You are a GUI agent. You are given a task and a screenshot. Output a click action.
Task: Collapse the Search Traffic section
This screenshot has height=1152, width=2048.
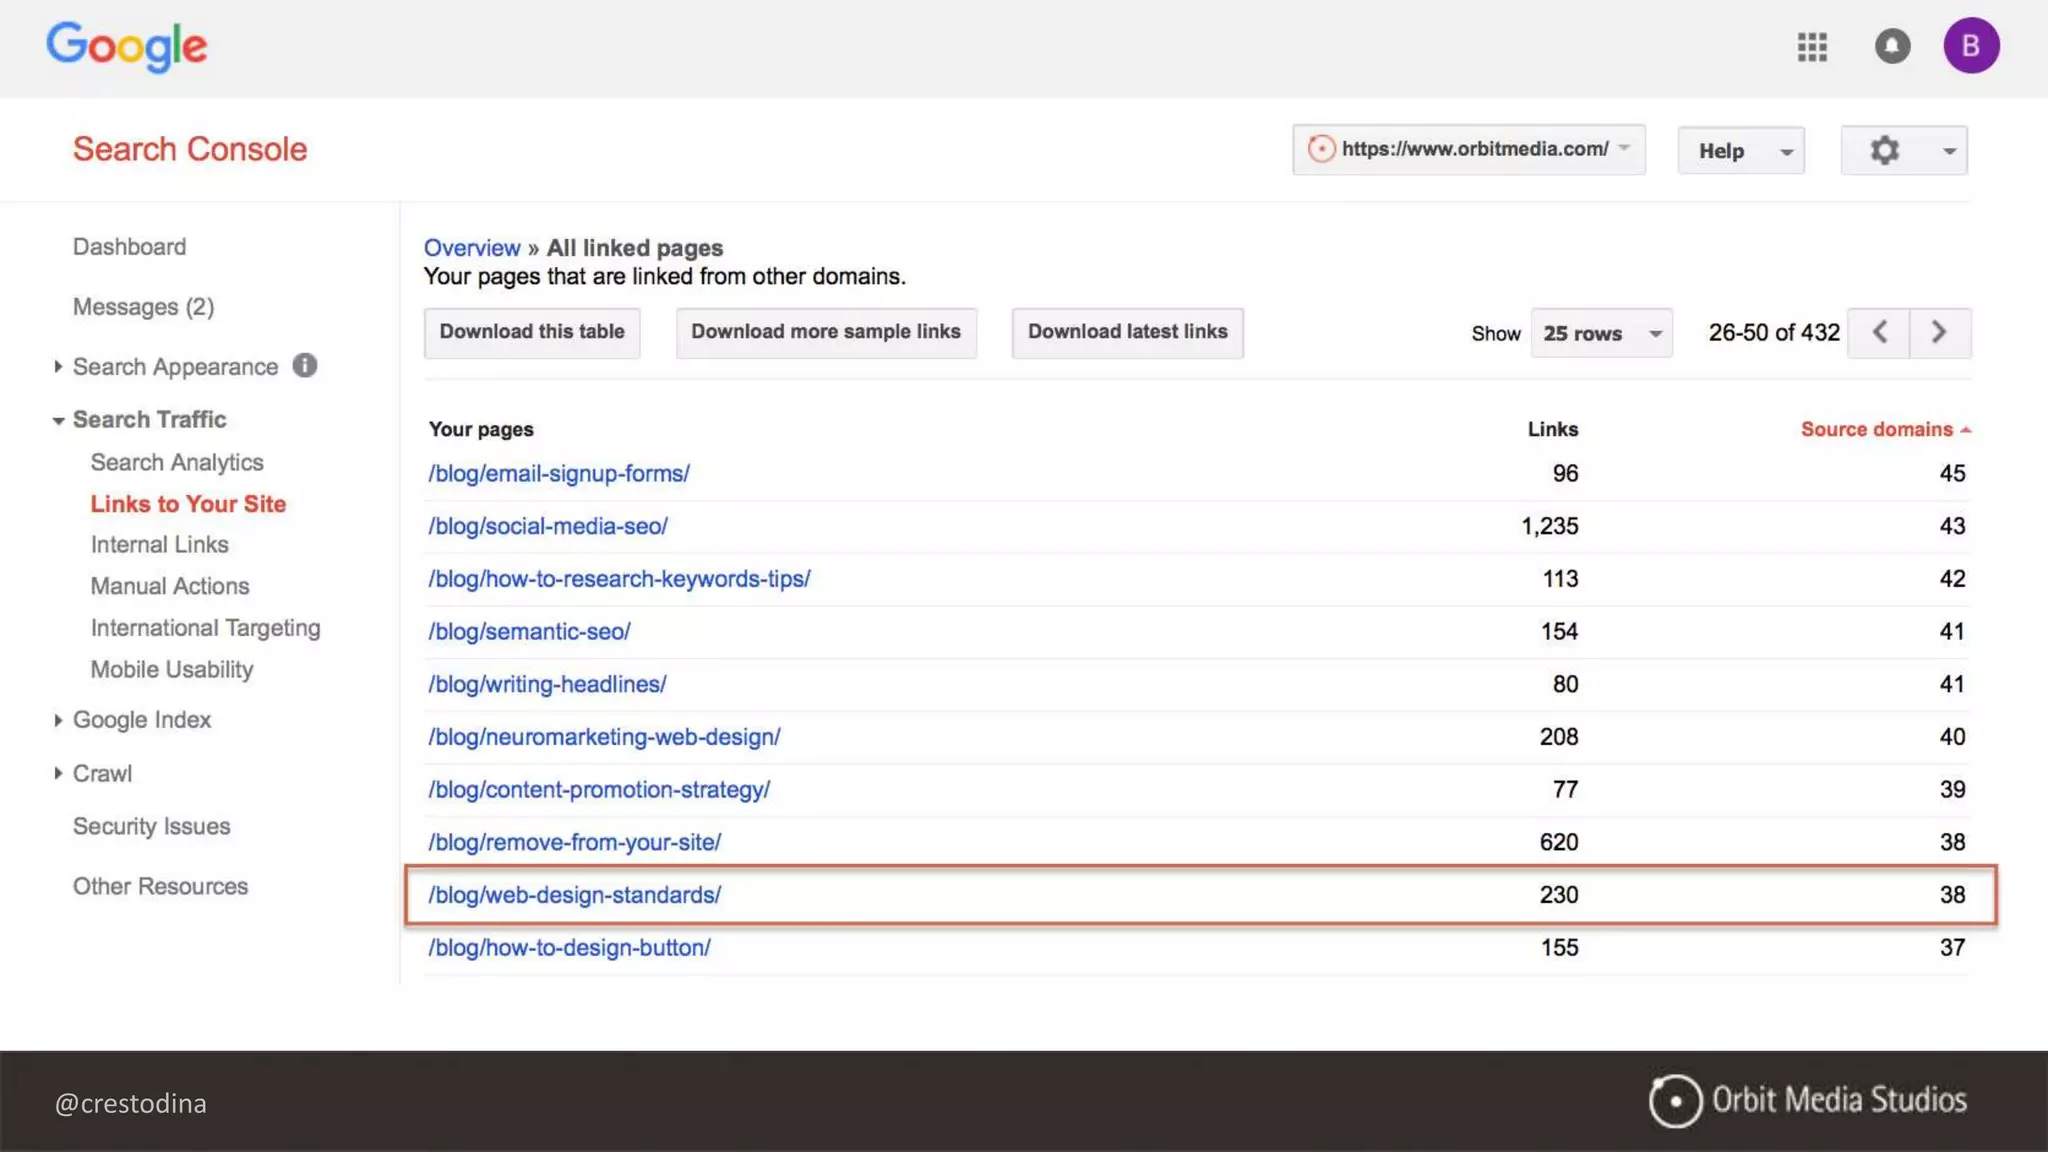coord(148,420)
